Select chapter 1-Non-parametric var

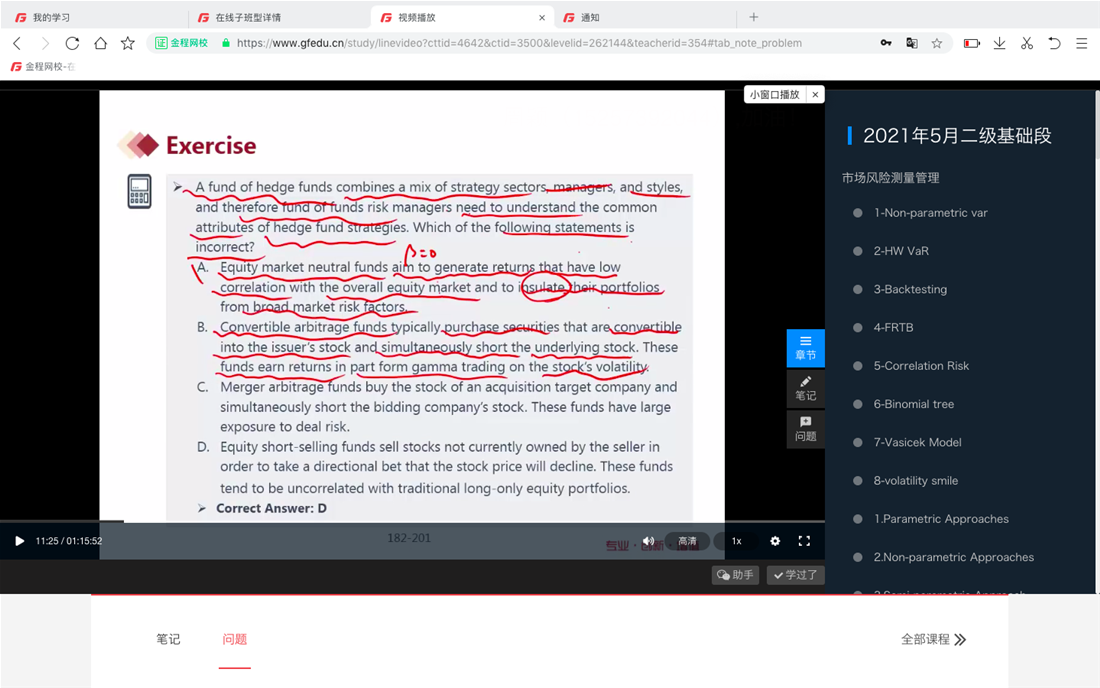click(930, 213)
